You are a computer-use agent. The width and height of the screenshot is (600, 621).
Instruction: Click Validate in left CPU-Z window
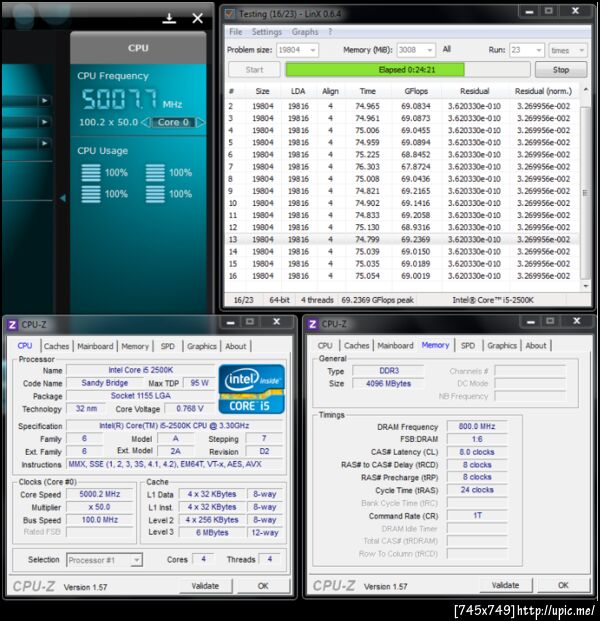(x=206, y=586)
